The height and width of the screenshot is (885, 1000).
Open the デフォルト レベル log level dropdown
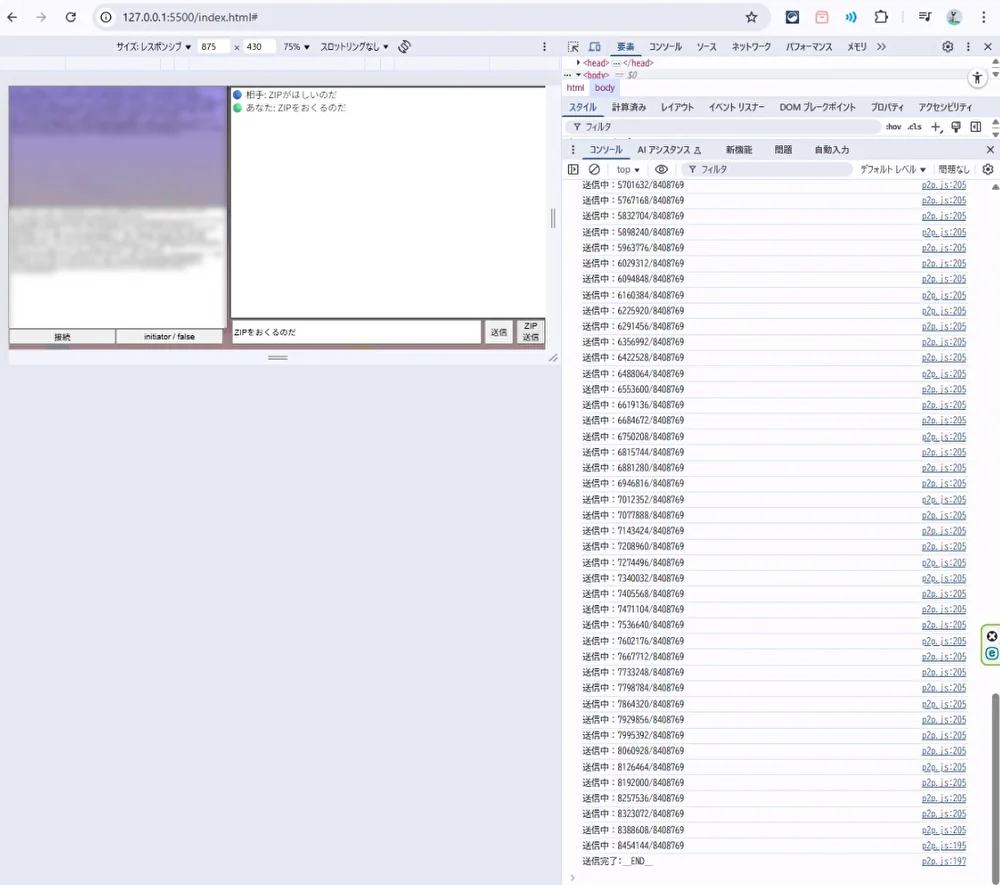point(893,170)
